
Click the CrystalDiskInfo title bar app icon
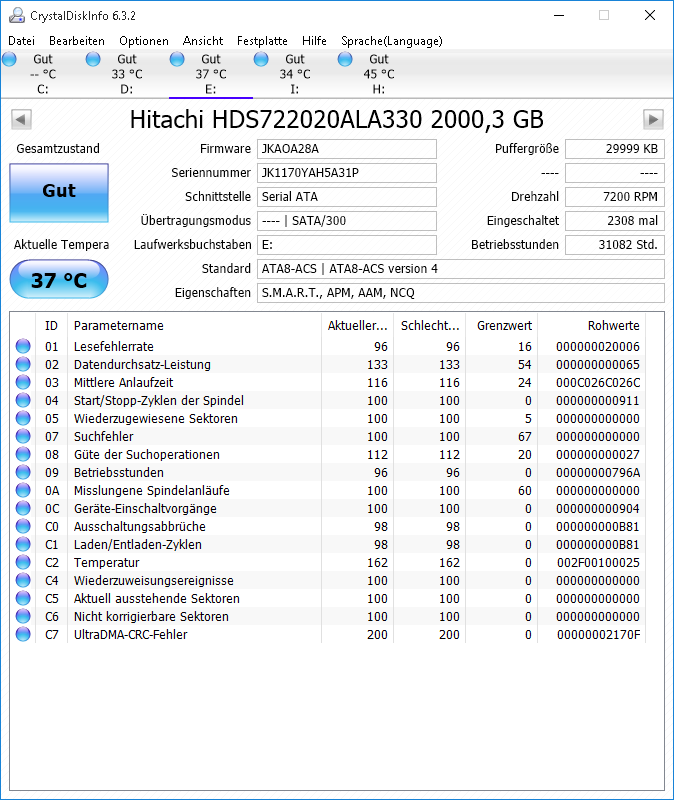click(x=16, y=15)
